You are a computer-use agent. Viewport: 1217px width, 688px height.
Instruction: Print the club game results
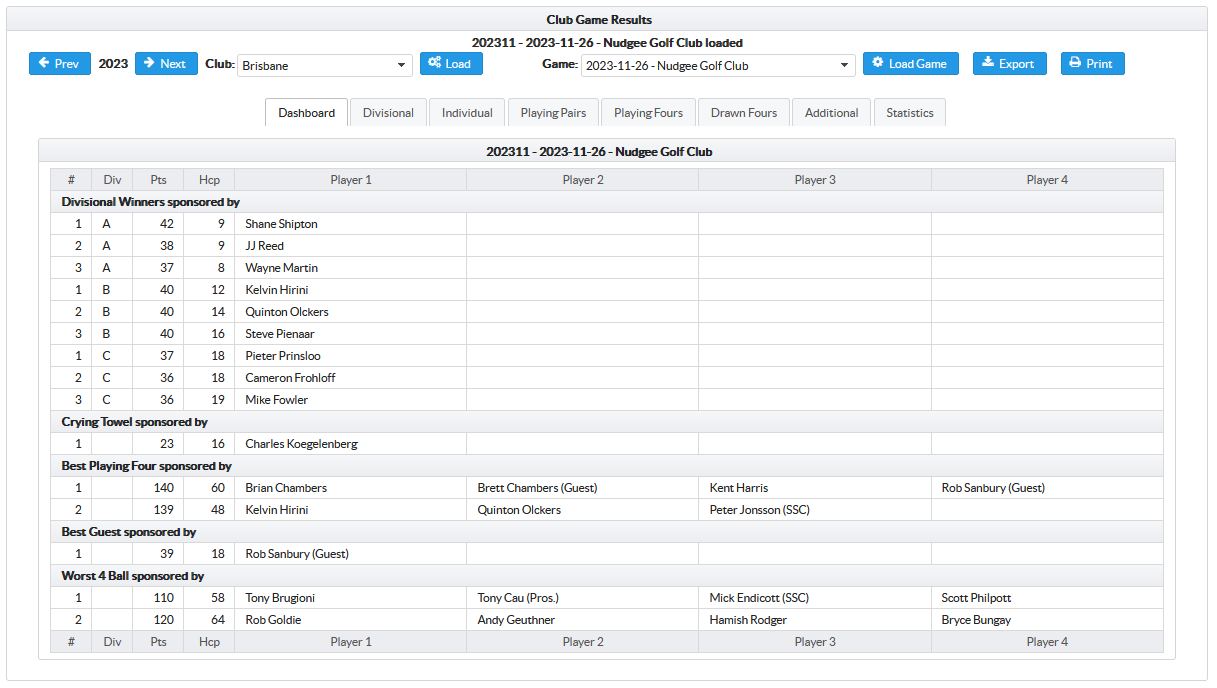[x=1092, y=64]
